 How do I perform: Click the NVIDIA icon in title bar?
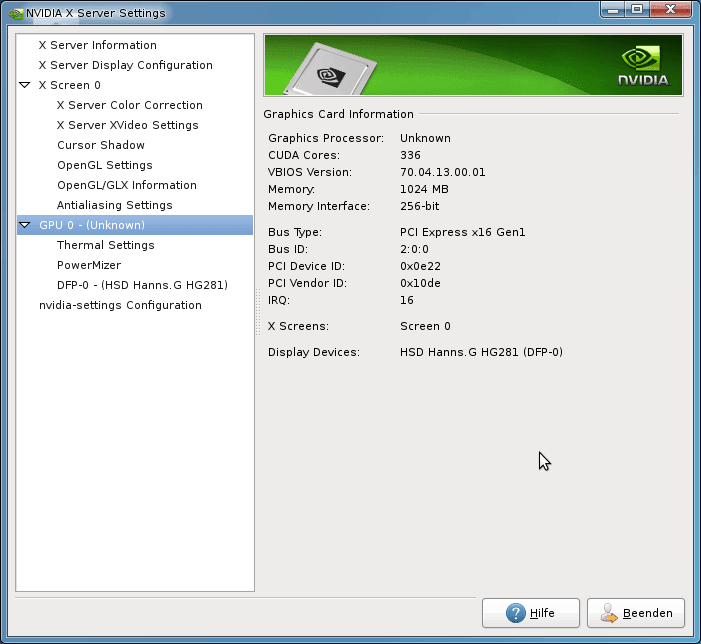click(16, 13)
